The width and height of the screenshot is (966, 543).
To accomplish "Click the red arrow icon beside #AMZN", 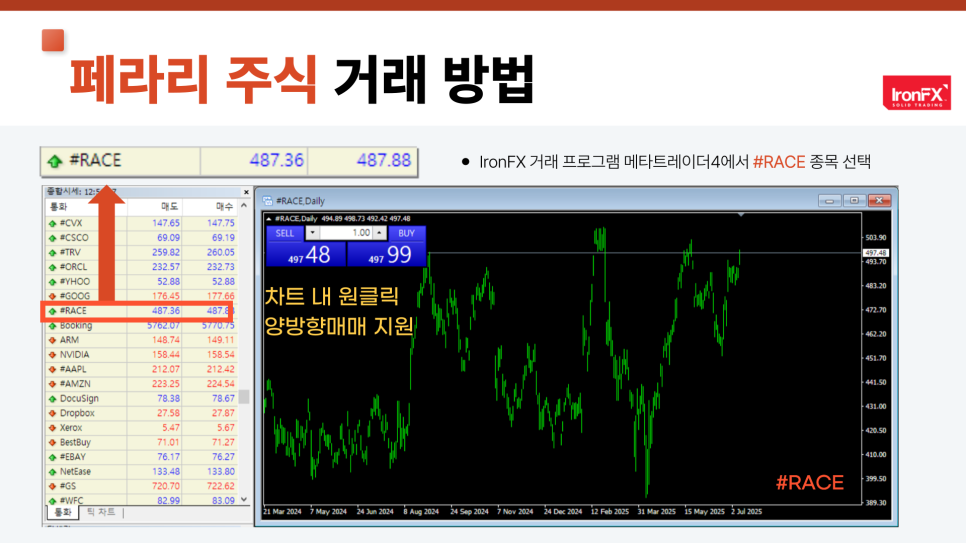I will point(52,384).
